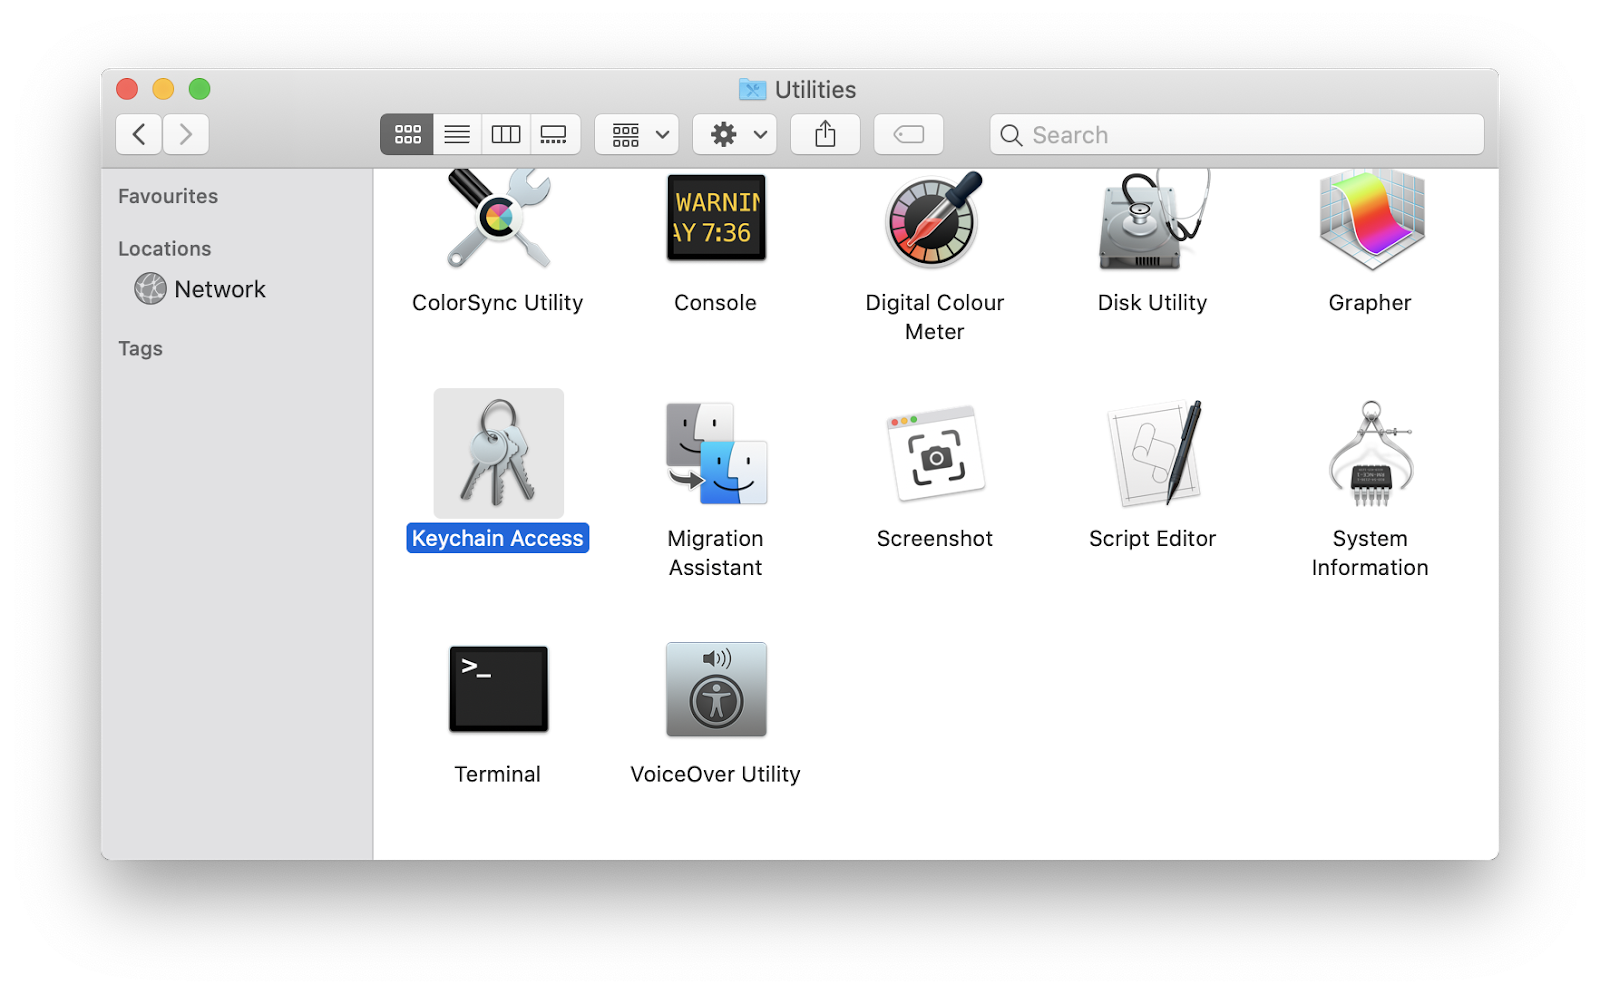Switch to gallery view
Screen dimensions: 1600x994
[555, 134]
